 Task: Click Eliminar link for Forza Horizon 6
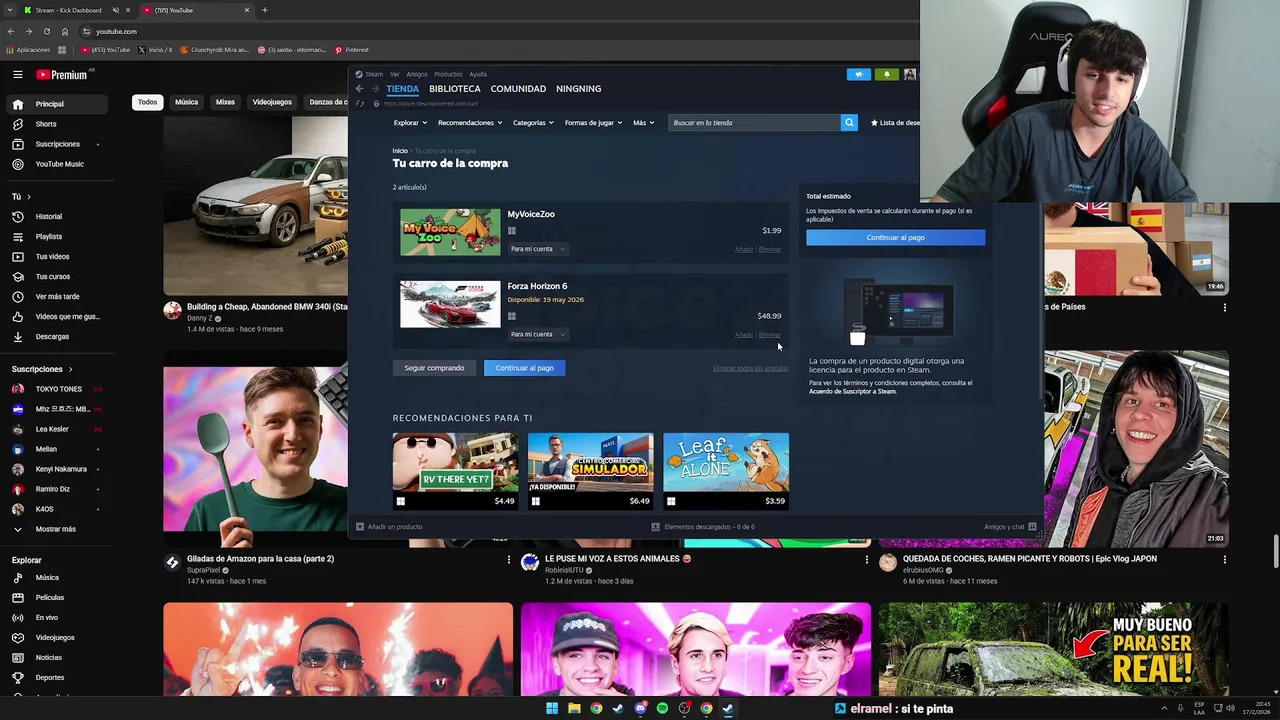tap(770, 335)
